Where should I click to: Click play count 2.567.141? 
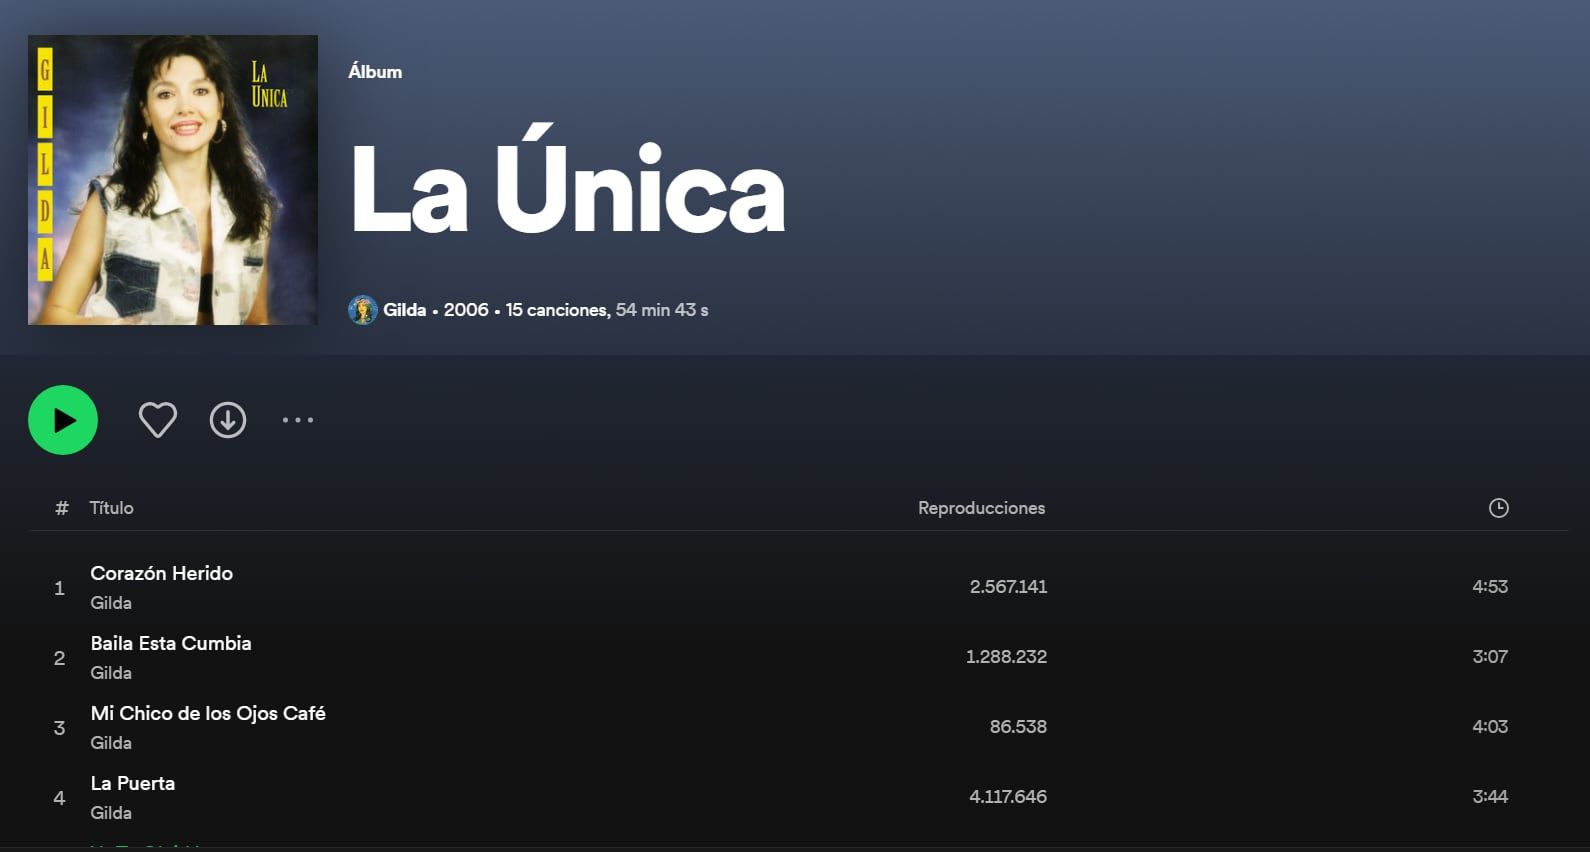tap(1008, 587)
